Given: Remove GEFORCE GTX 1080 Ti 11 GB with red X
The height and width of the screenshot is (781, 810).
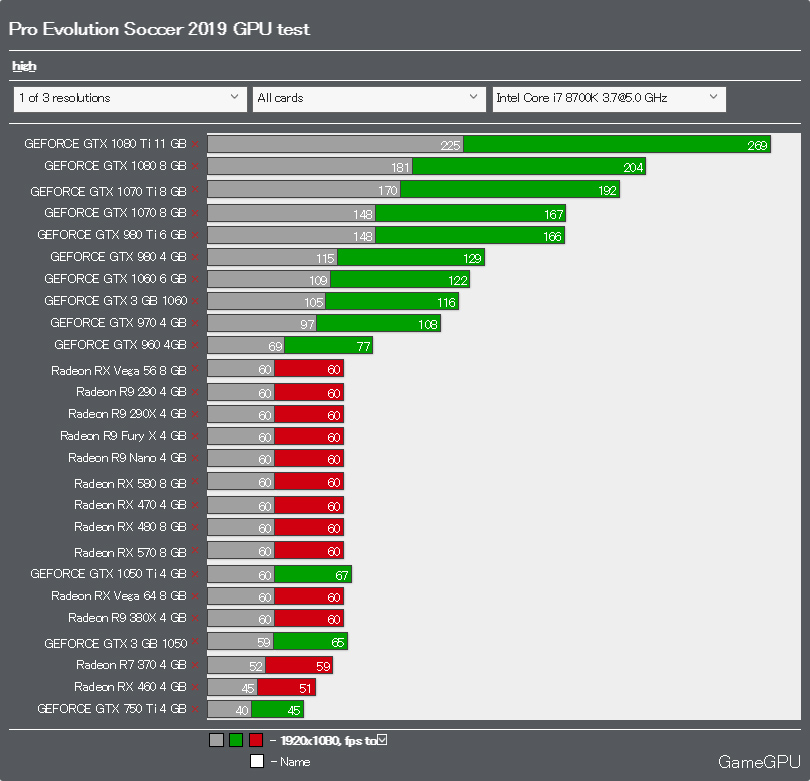Looking at the screenshot, I should coord(195,145).
